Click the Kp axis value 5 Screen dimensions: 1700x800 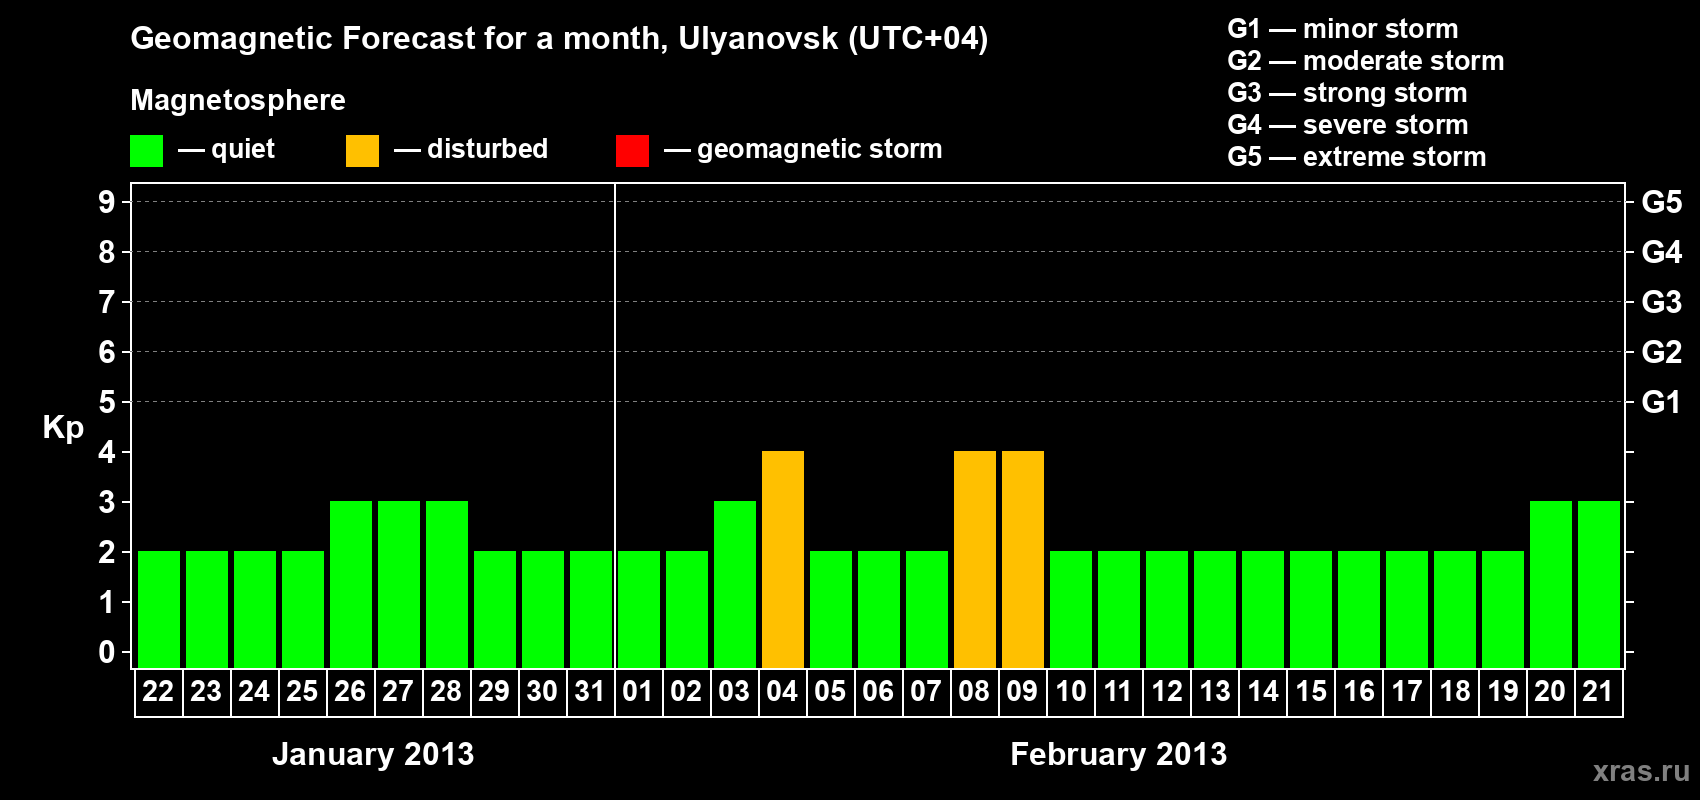pyautogui.click(x=107, y=402)
